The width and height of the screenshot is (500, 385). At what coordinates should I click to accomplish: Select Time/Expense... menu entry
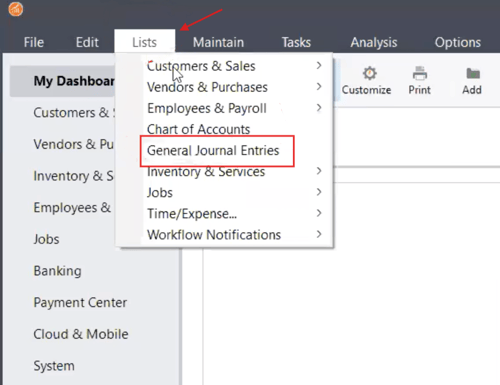tap(192, 214)
